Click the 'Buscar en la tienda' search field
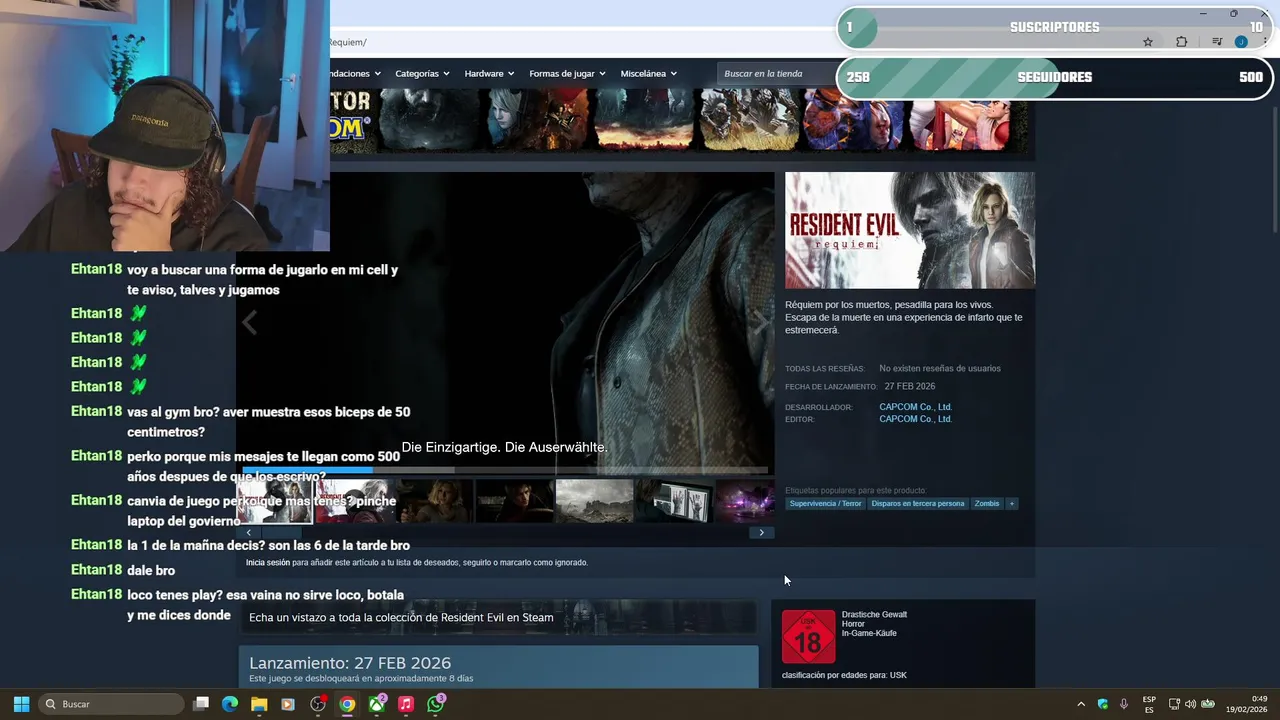This screenshot has width=1280, height=720. 775,73
